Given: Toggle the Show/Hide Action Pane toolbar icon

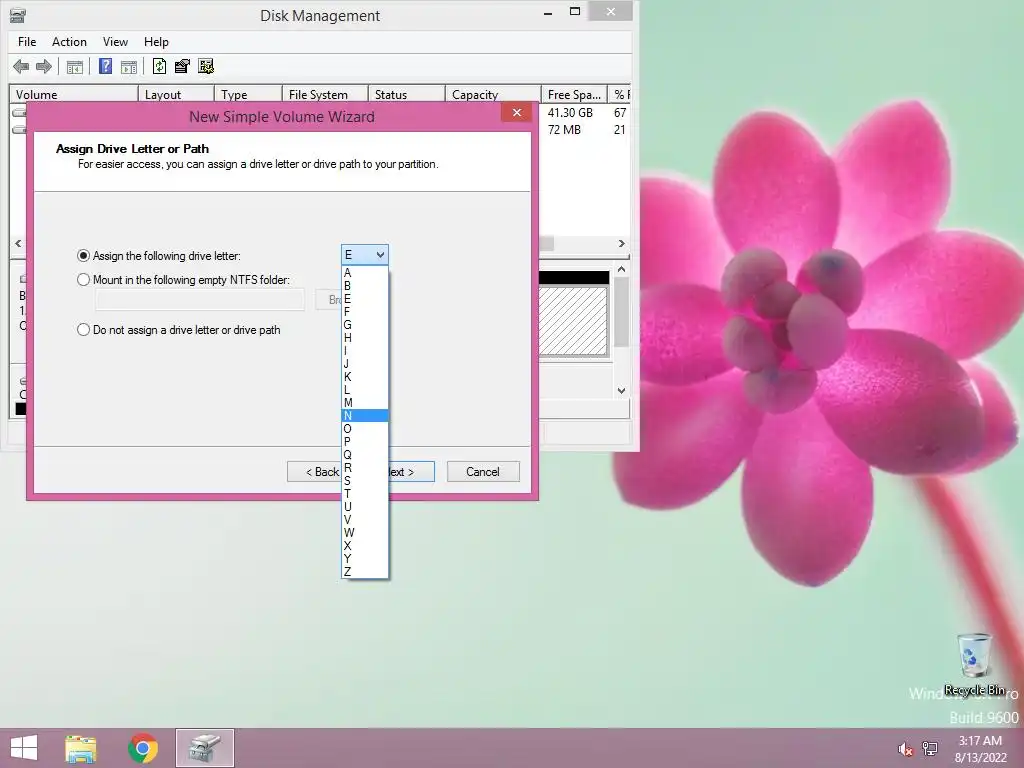Looking at the screenshot, I should click(x=129, y=67).
